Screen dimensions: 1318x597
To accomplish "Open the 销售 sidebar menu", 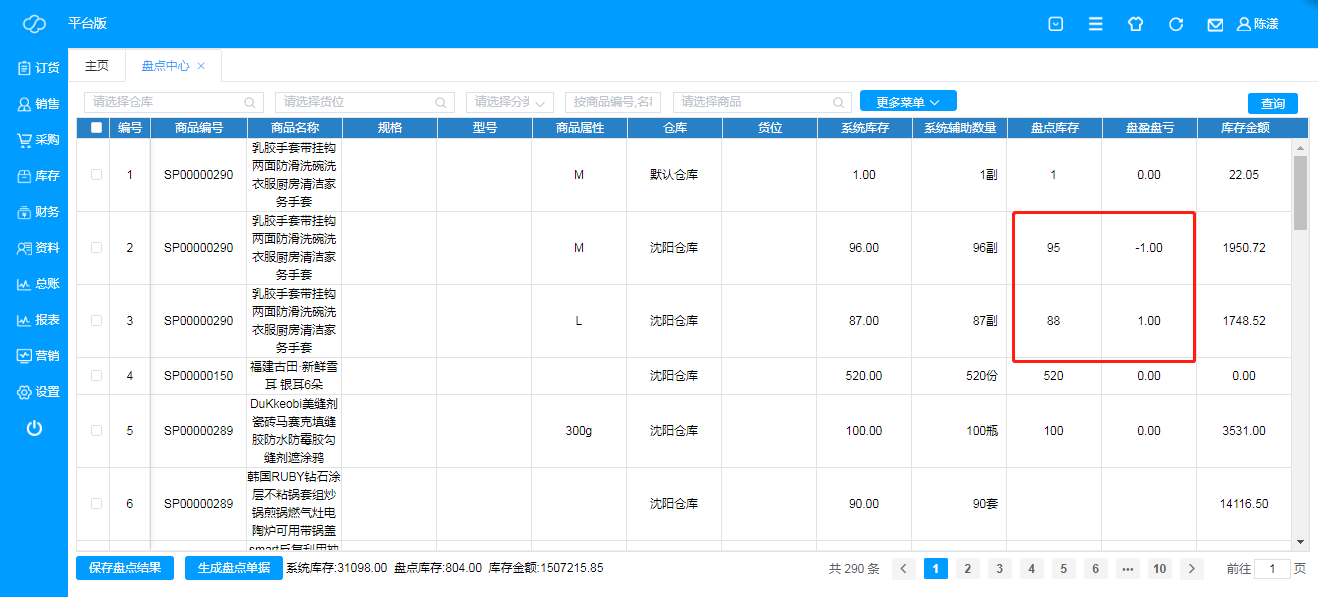I will point(38,104).
